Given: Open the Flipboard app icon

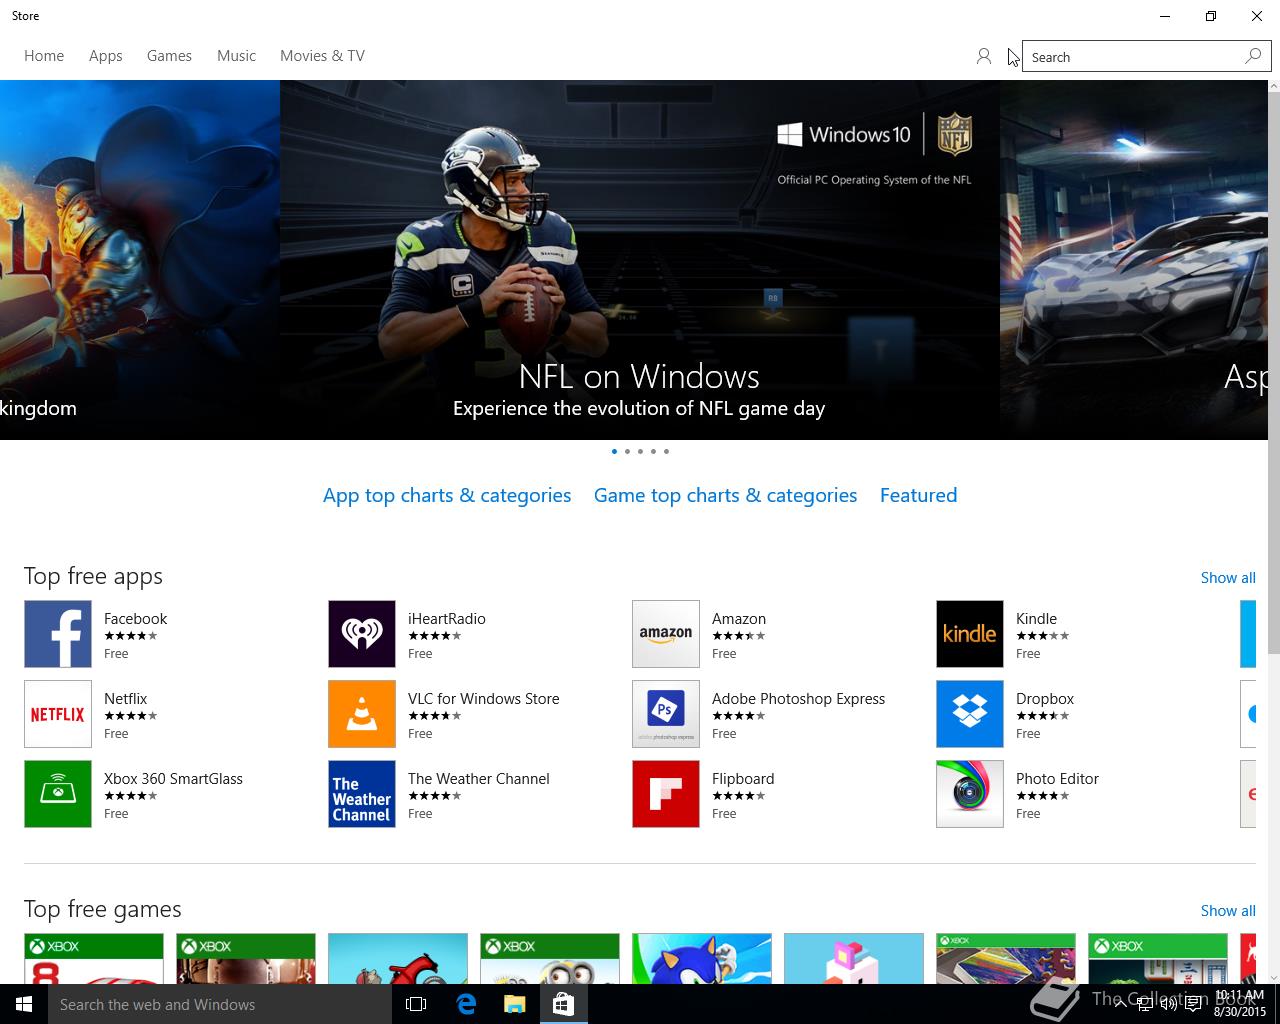Looking at the screenshot, I should pos(666,794).
